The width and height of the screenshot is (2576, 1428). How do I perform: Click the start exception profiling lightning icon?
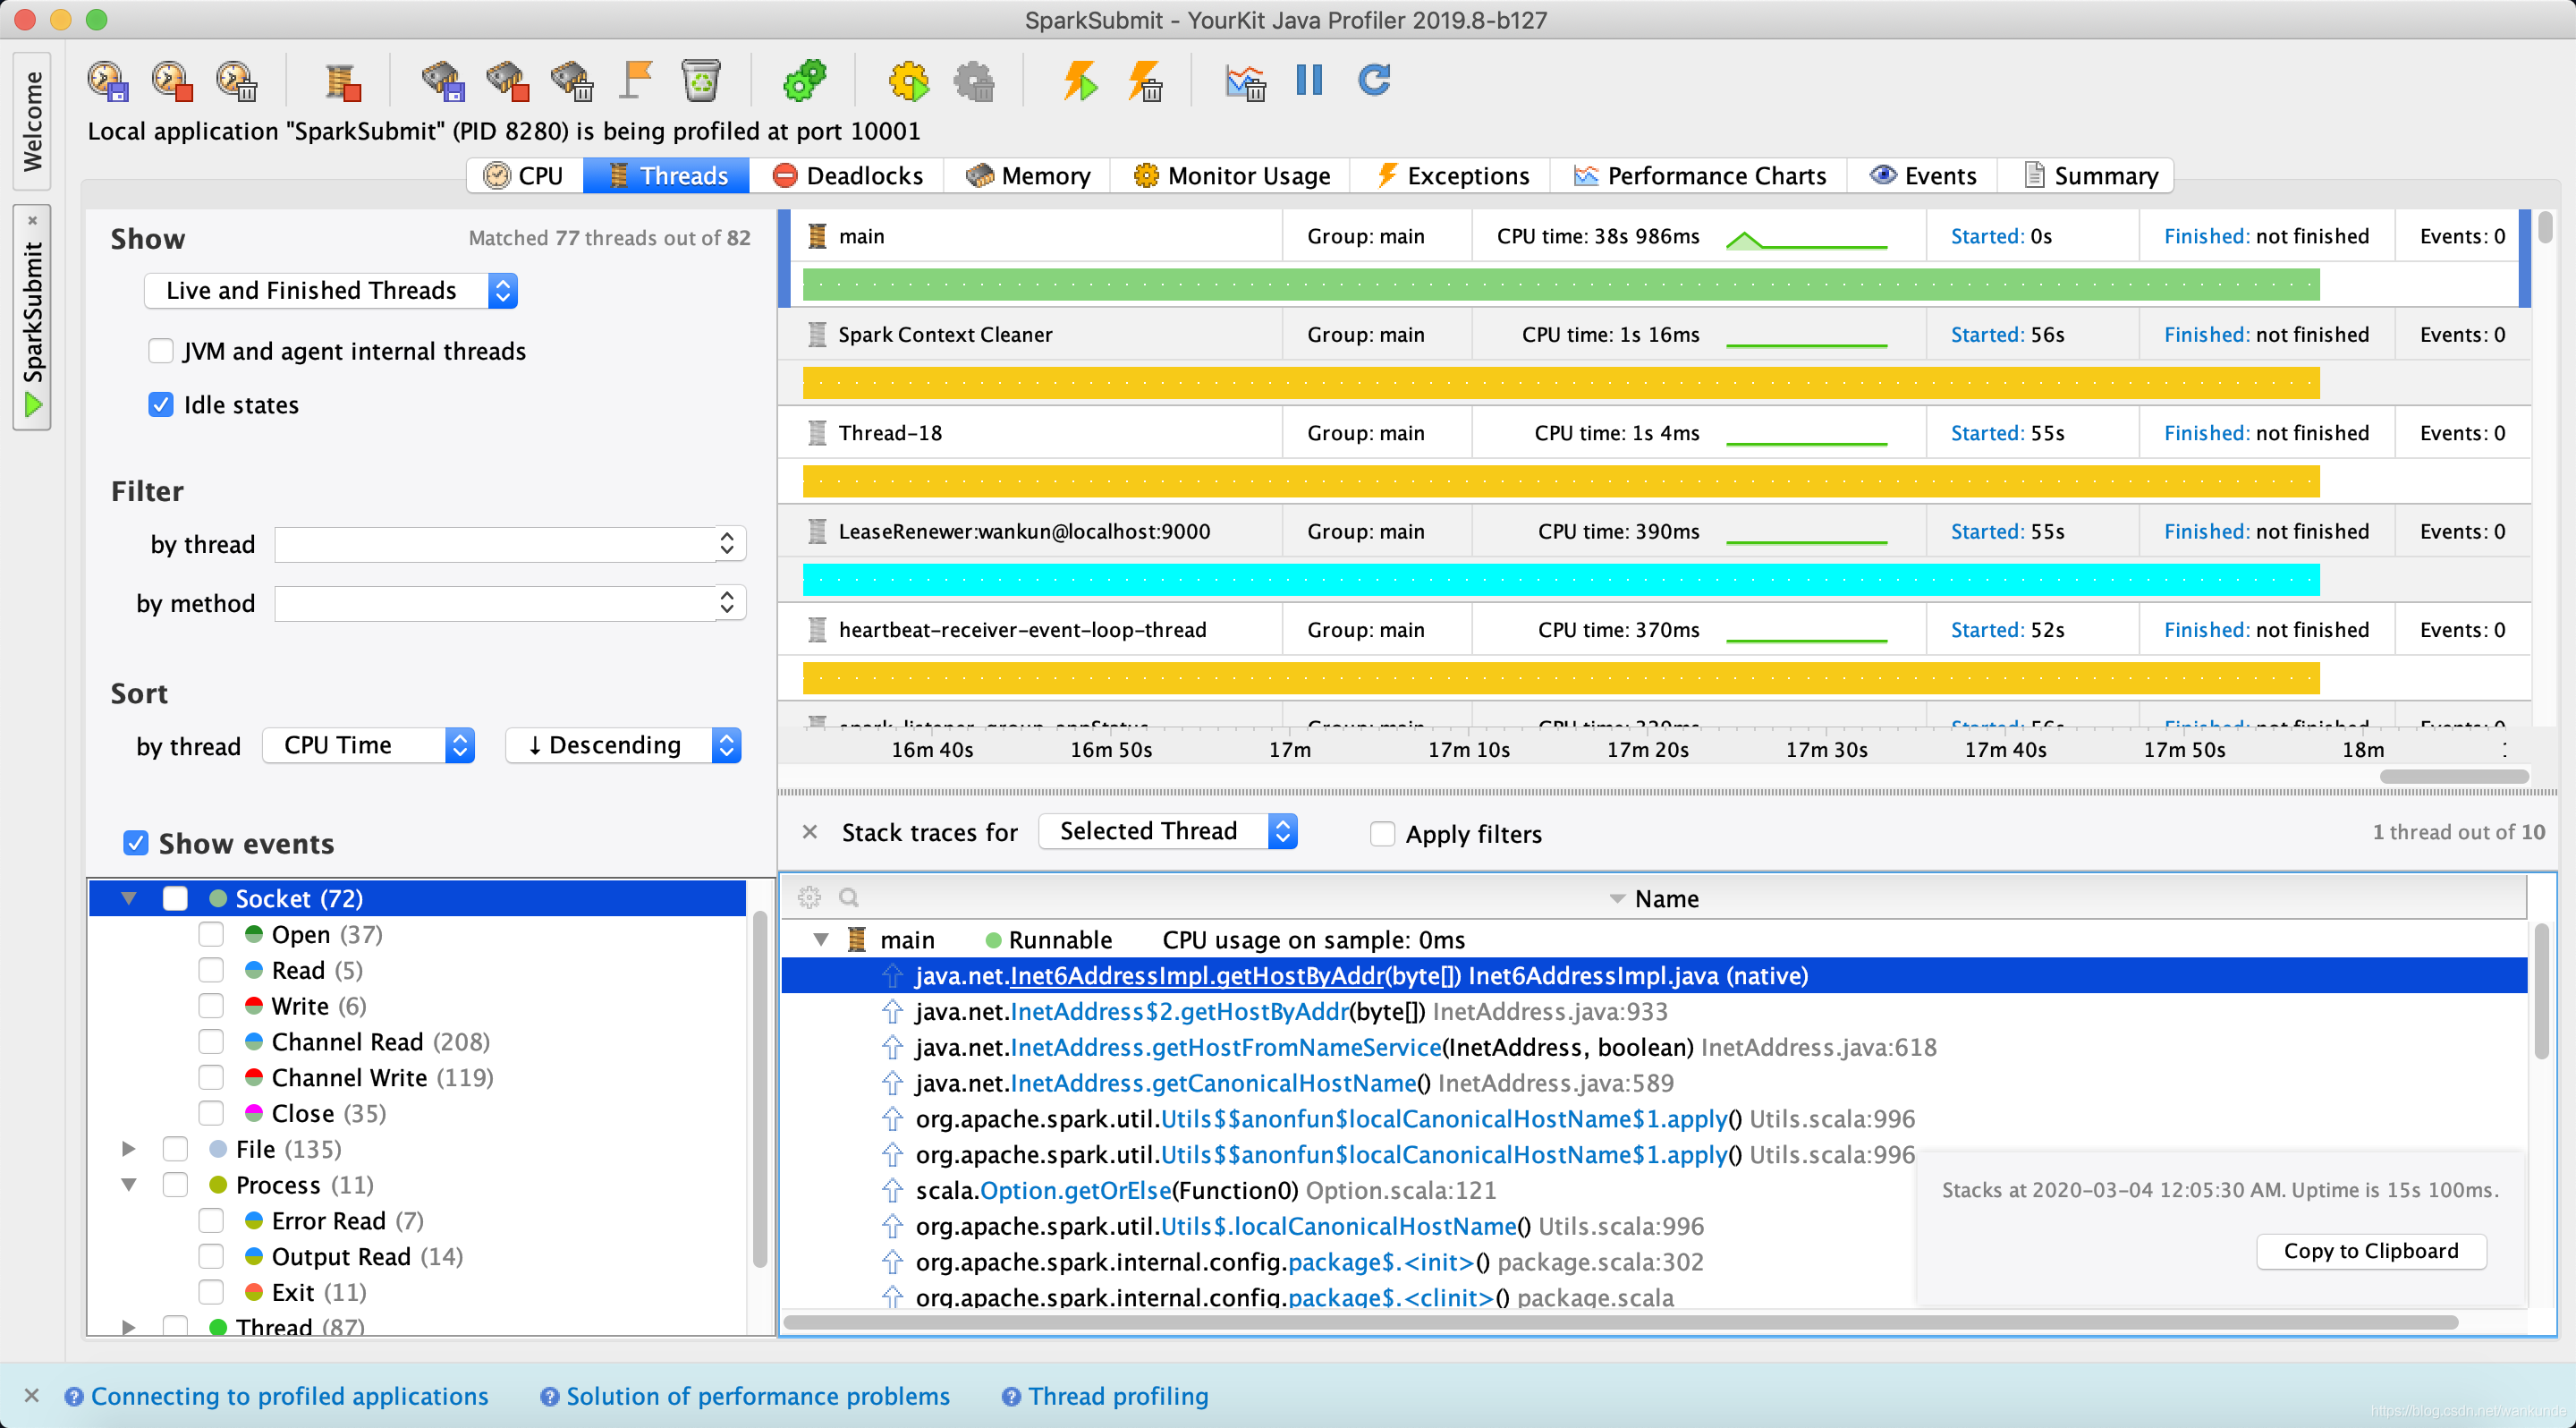point(1080,81)
